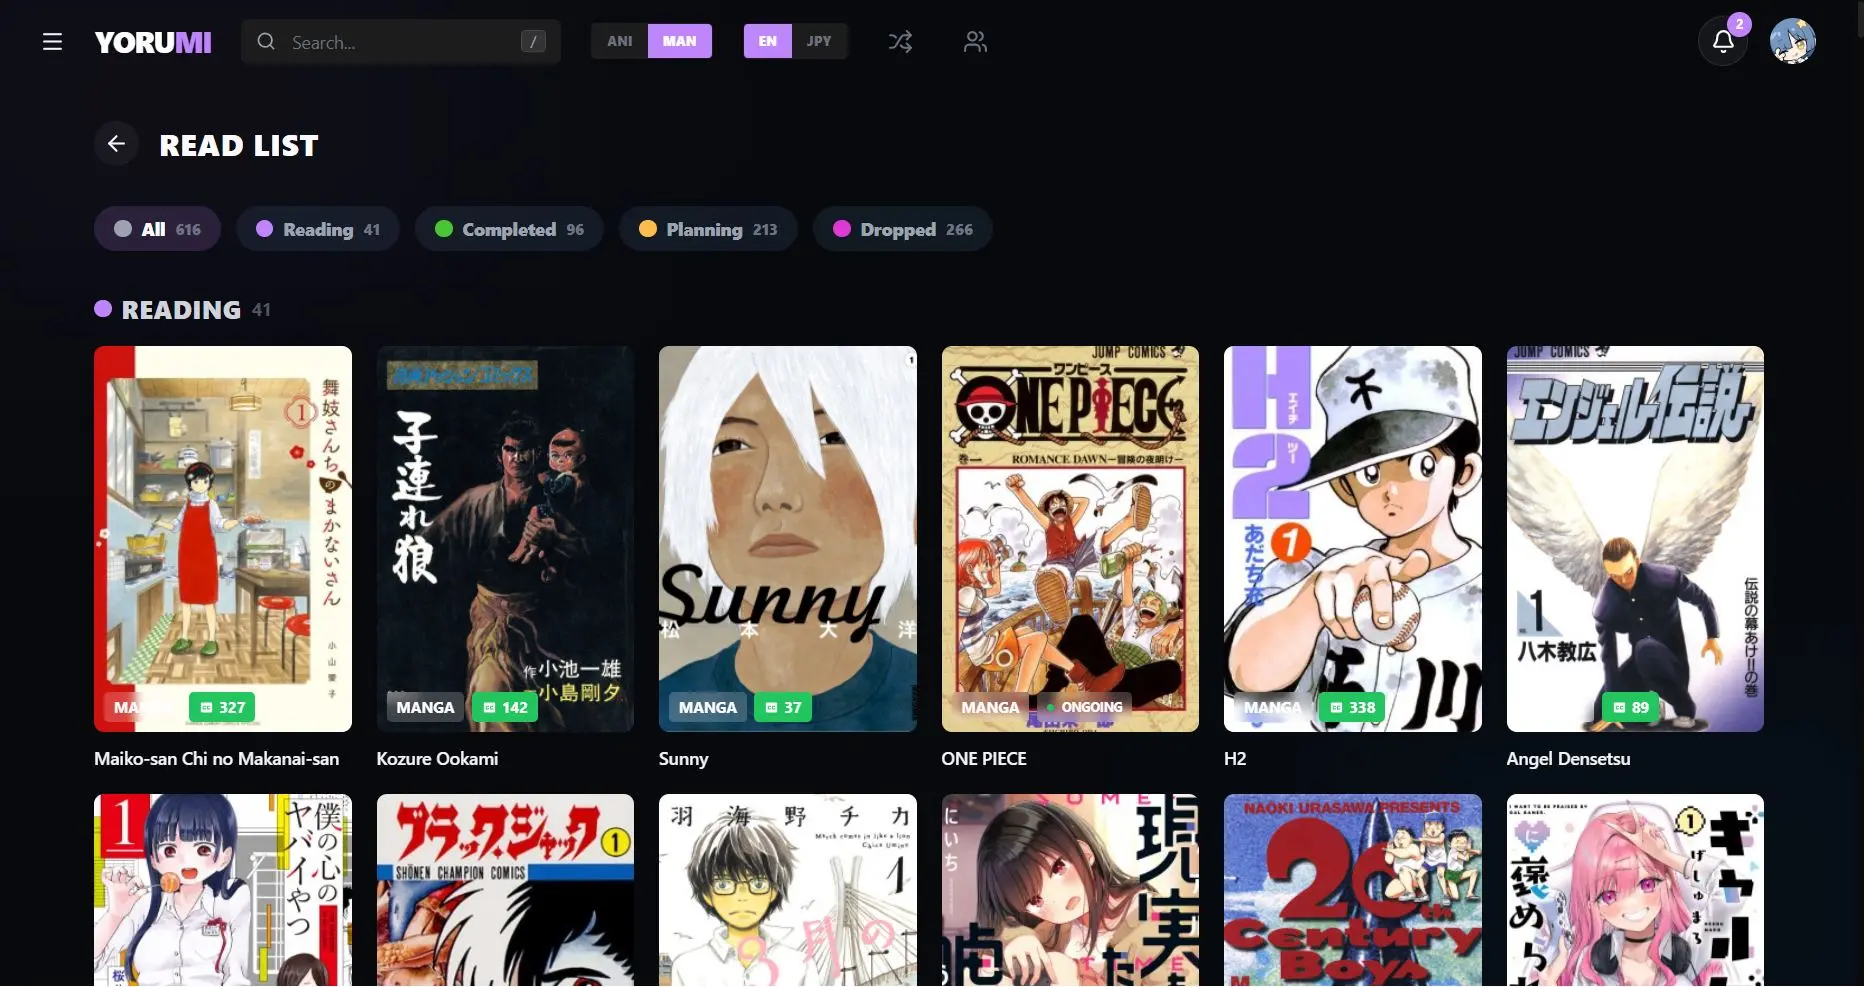The image size is (1864, 987).
Task: Open ONE PIECE cover
Action: click(1070, 539)
